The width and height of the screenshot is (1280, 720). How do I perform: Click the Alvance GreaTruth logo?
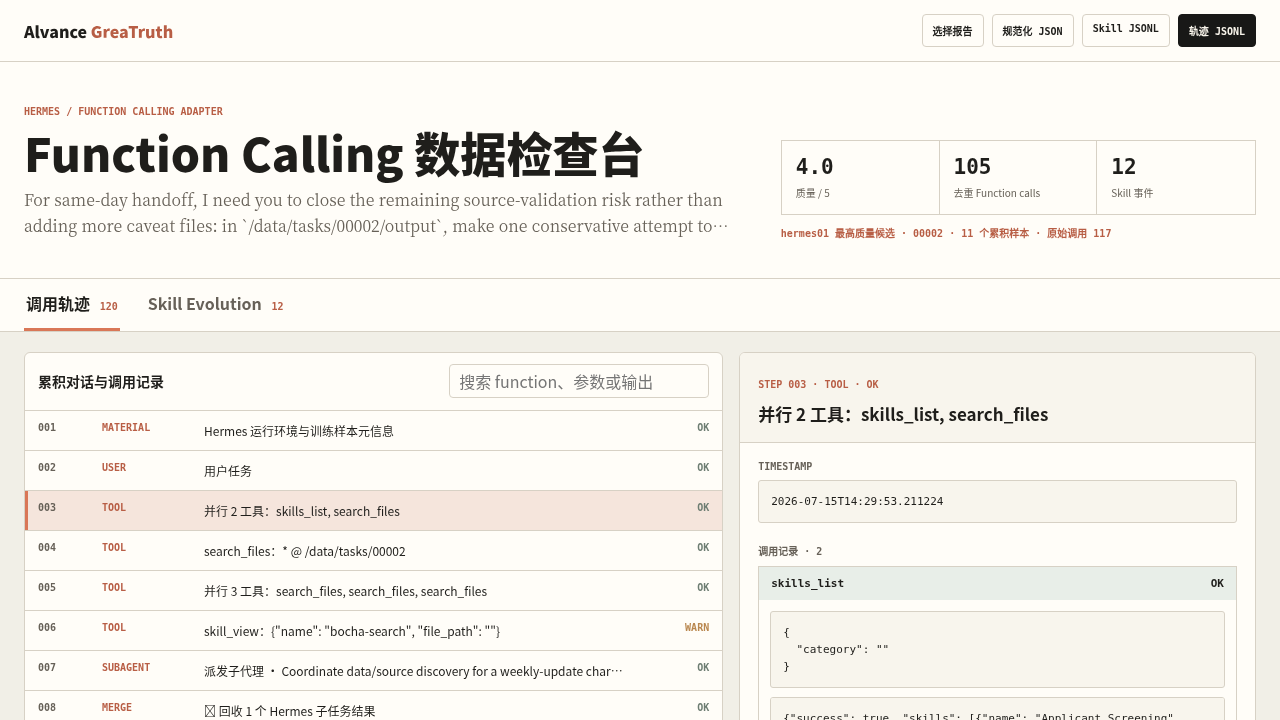(x=98, y=31)
